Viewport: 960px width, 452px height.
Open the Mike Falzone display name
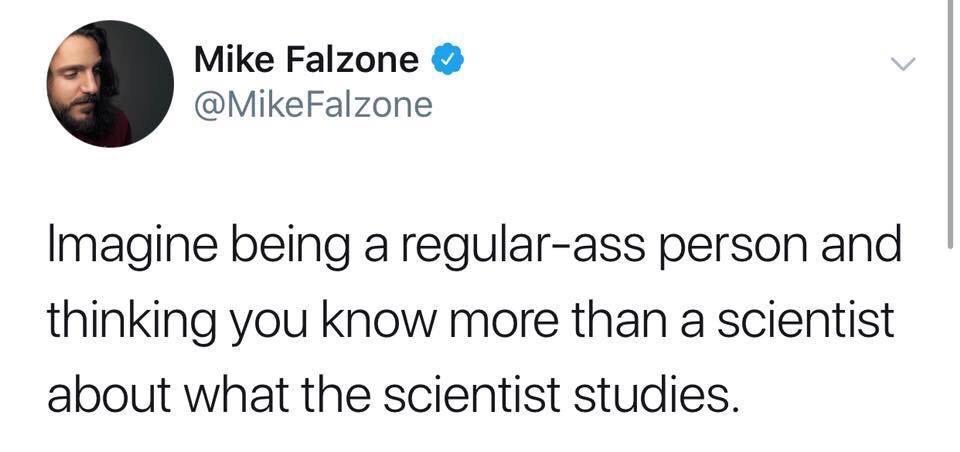305,62
